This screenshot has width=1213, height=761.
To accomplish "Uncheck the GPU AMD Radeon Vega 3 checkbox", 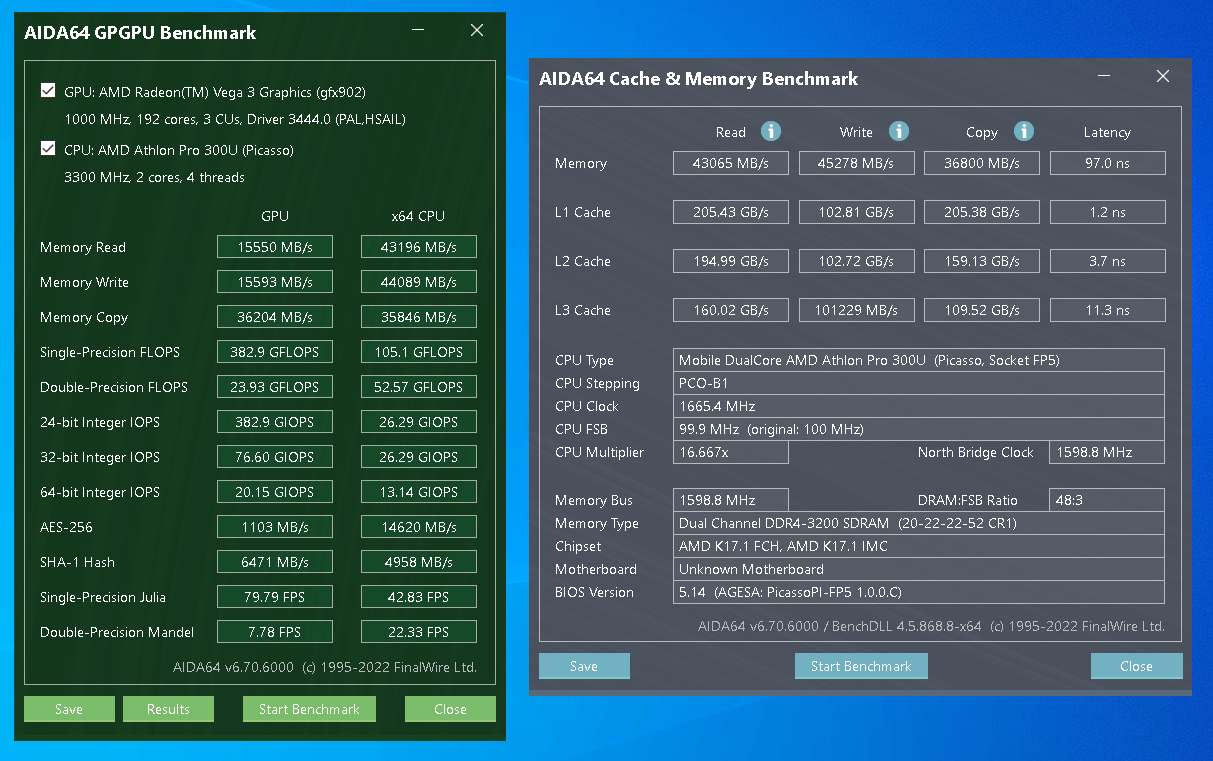I will pos(48,91).
